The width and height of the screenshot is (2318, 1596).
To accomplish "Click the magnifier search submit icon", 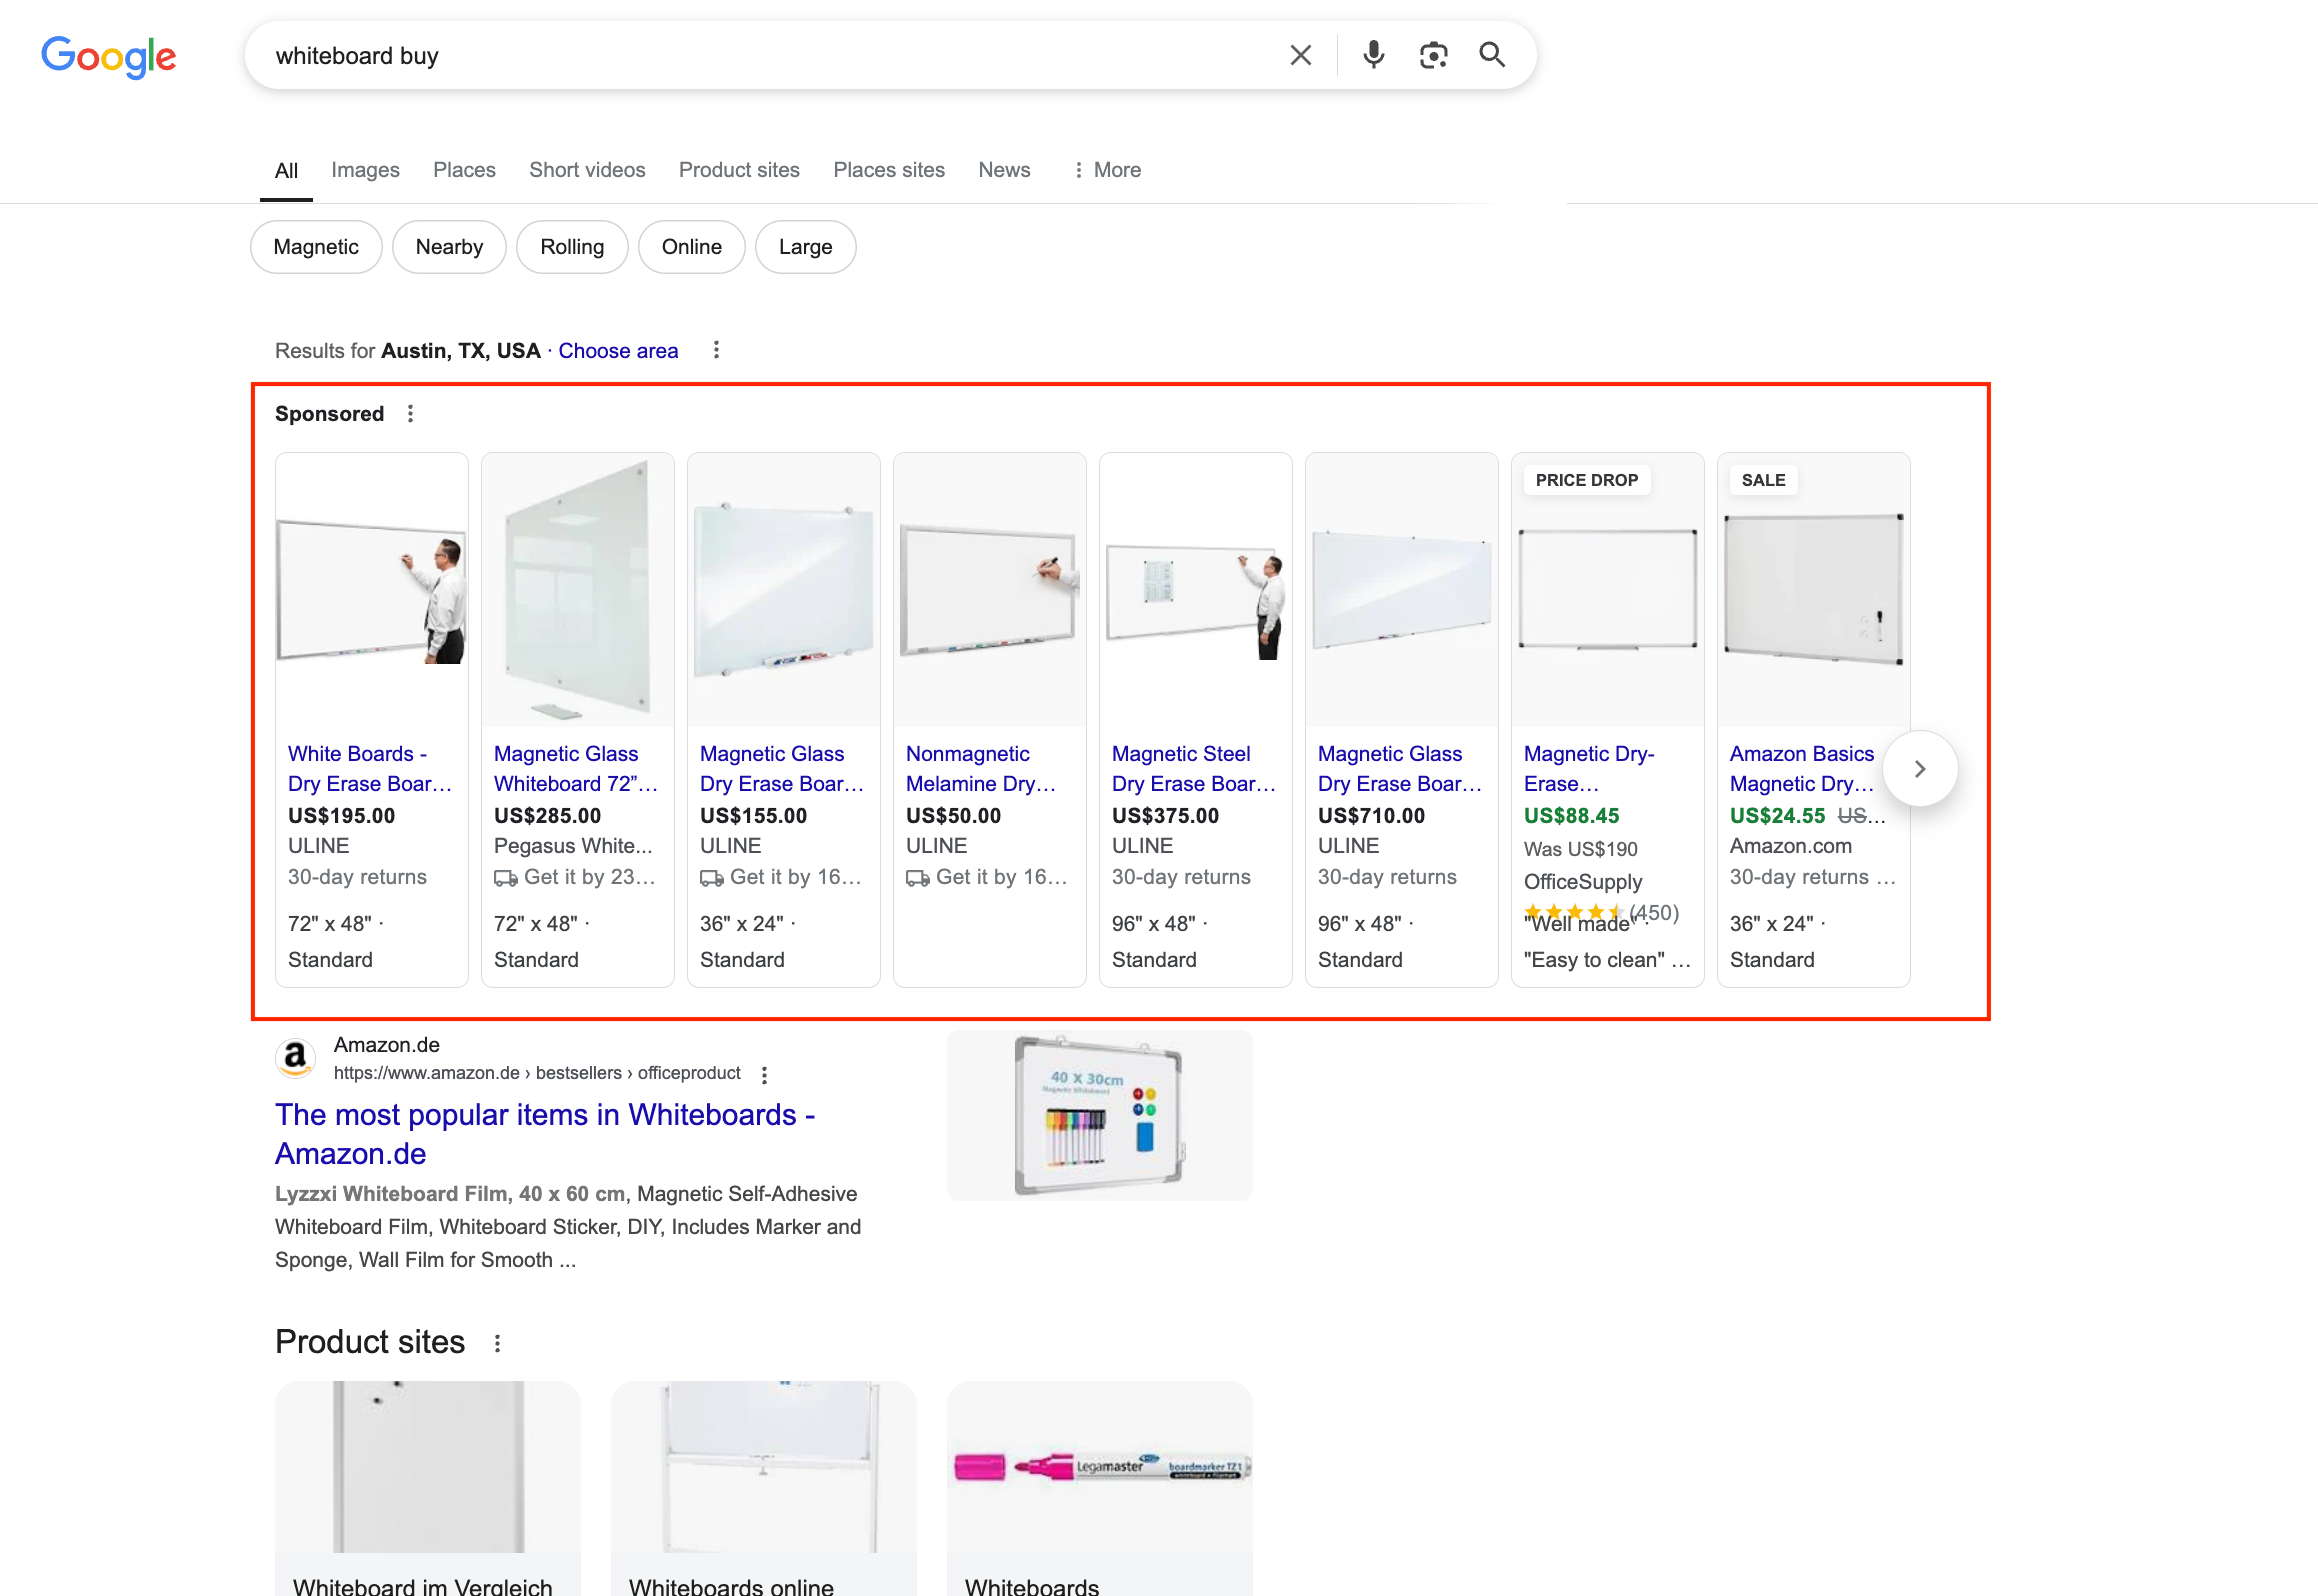I will point(1491,55).
